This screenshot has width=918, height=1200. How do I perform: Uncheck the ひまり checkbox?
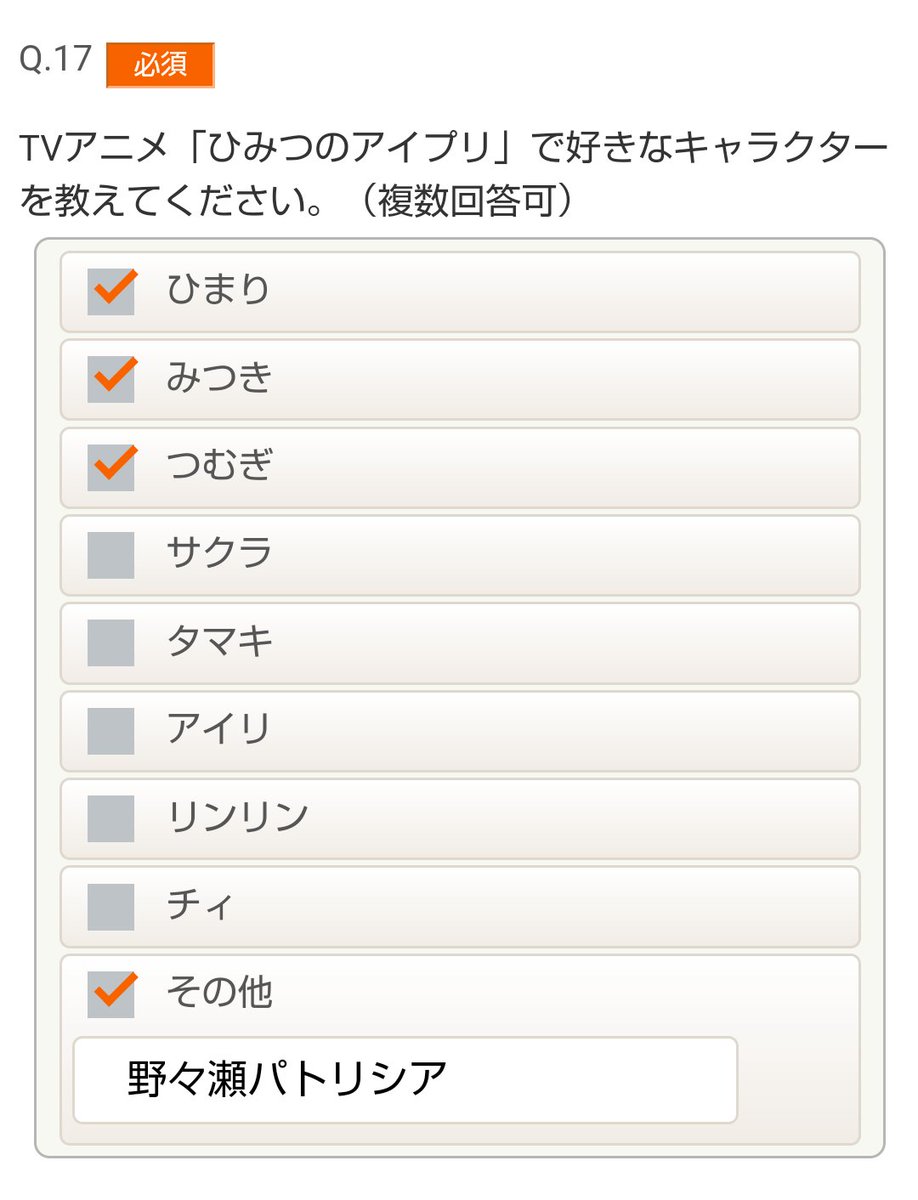coord(111,291)
